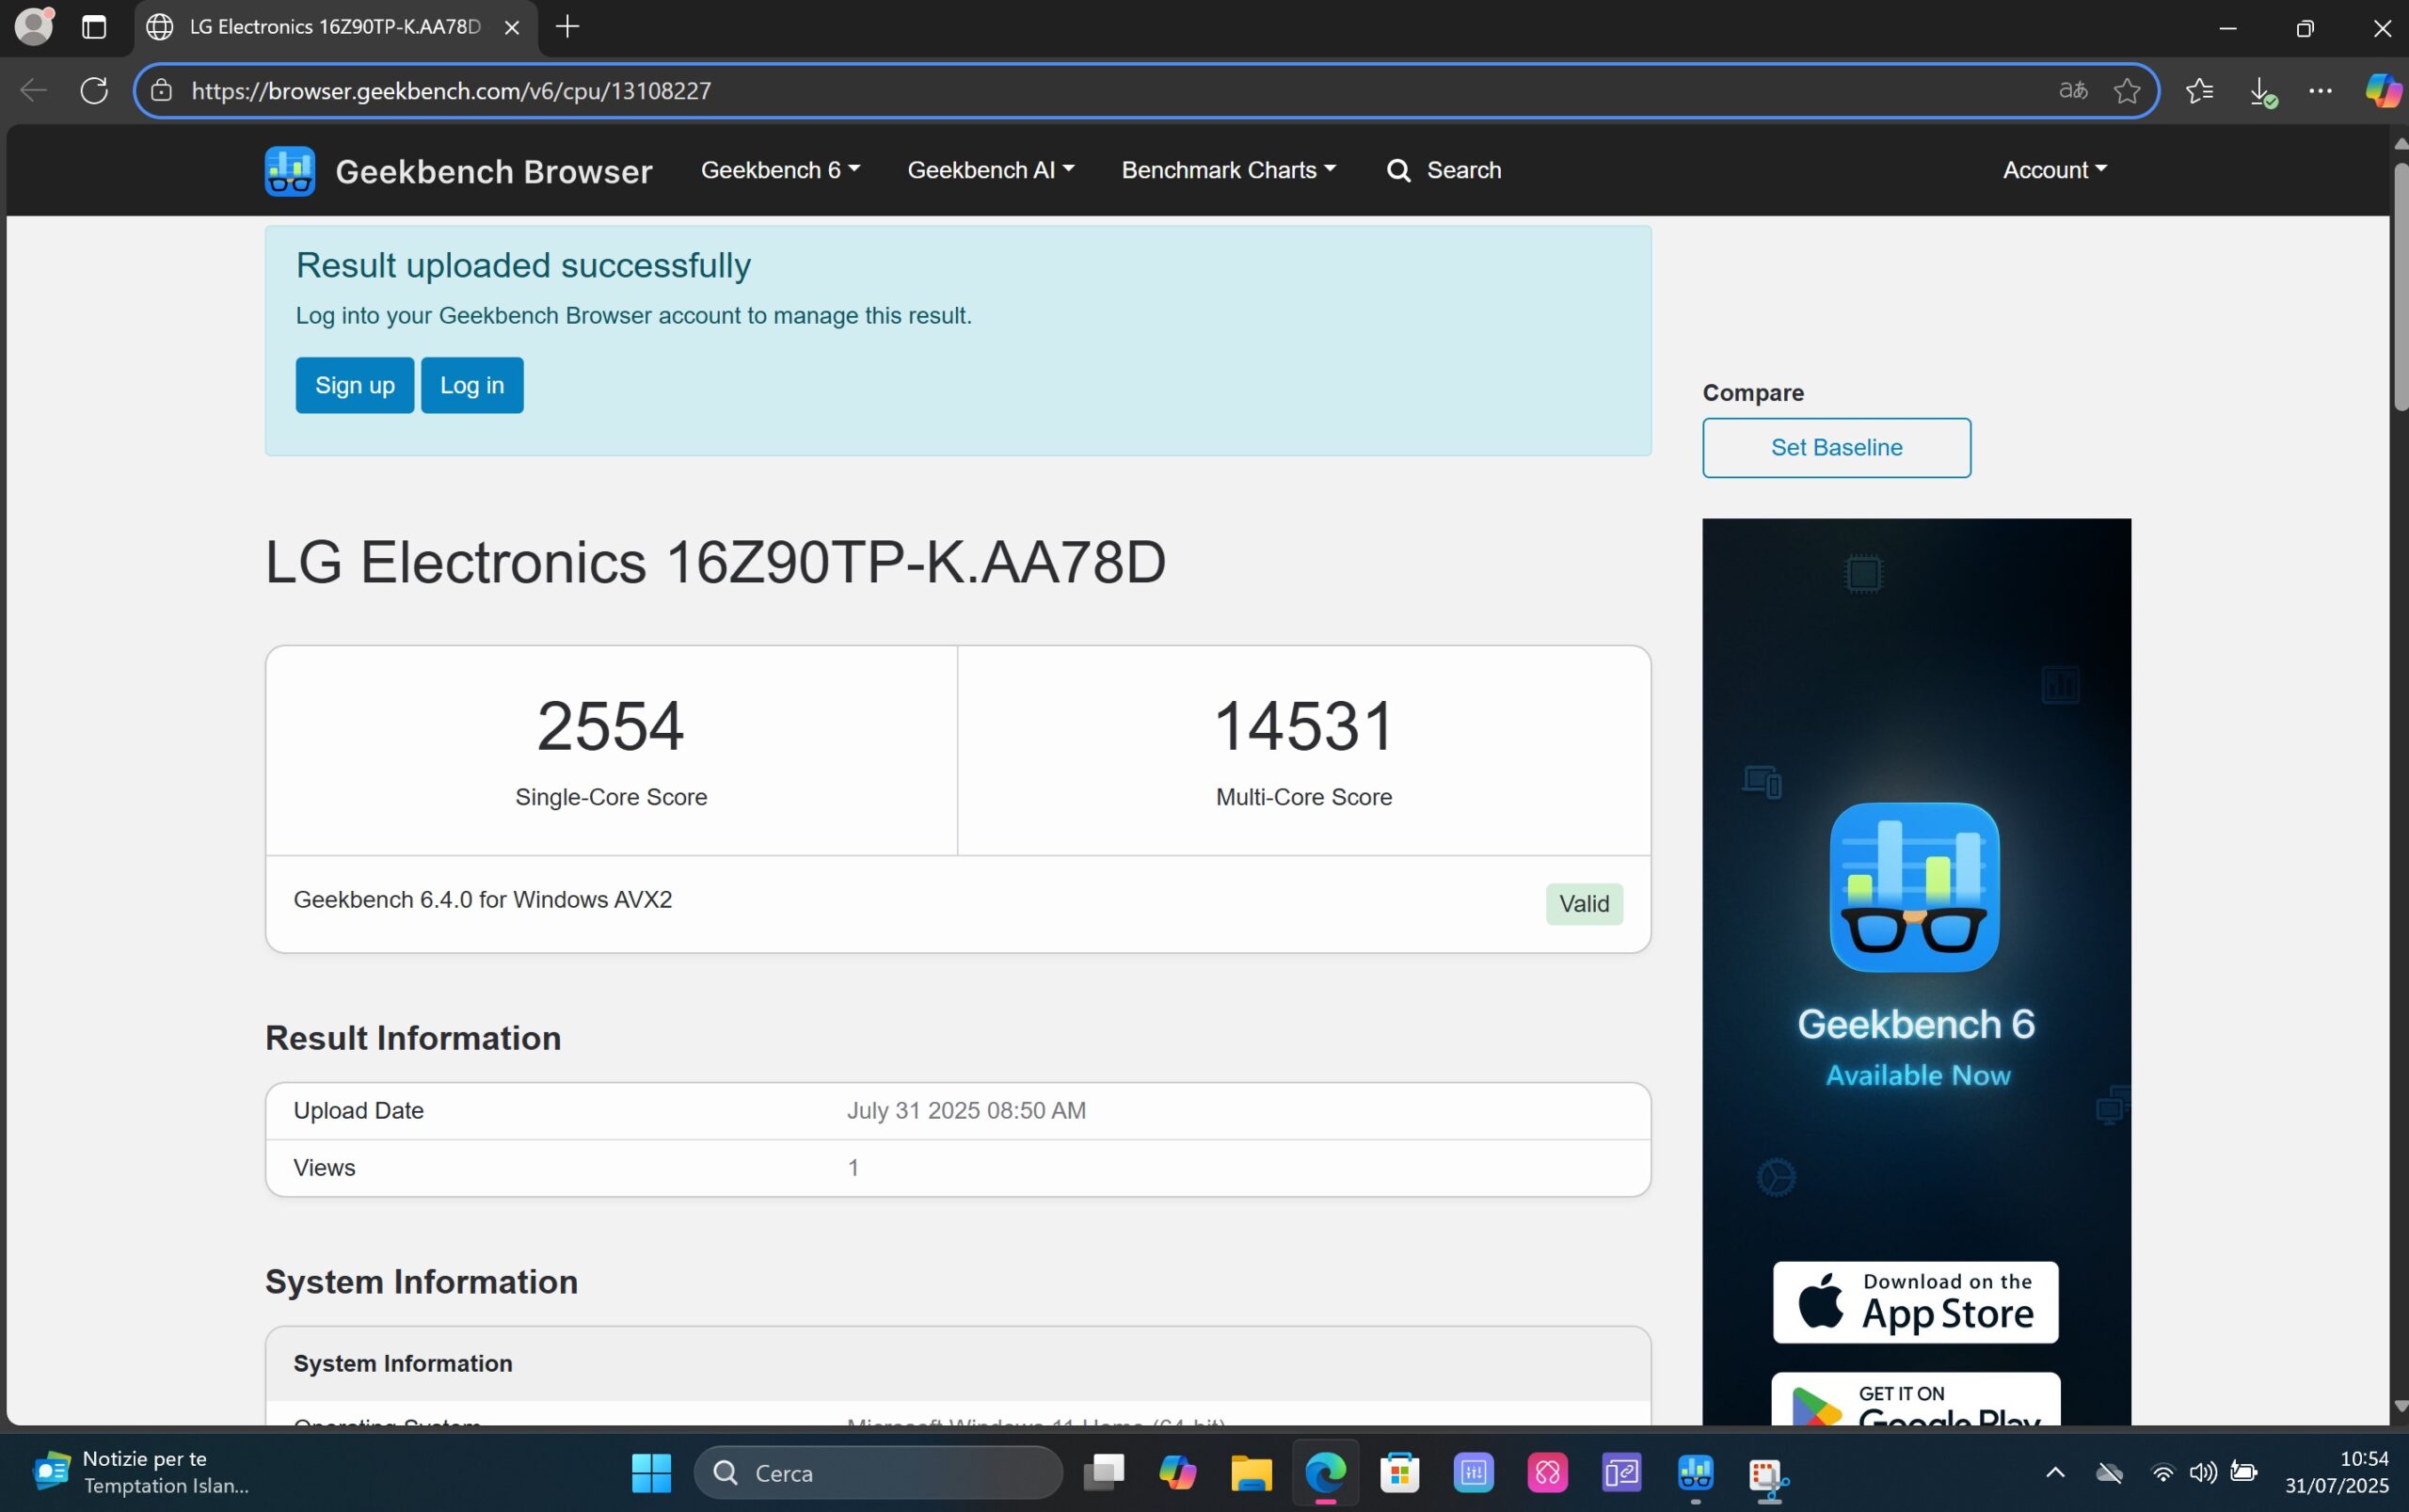Click the translate page icon in the address bar
The image size is (2409, 1512).
pos(2073,91)
